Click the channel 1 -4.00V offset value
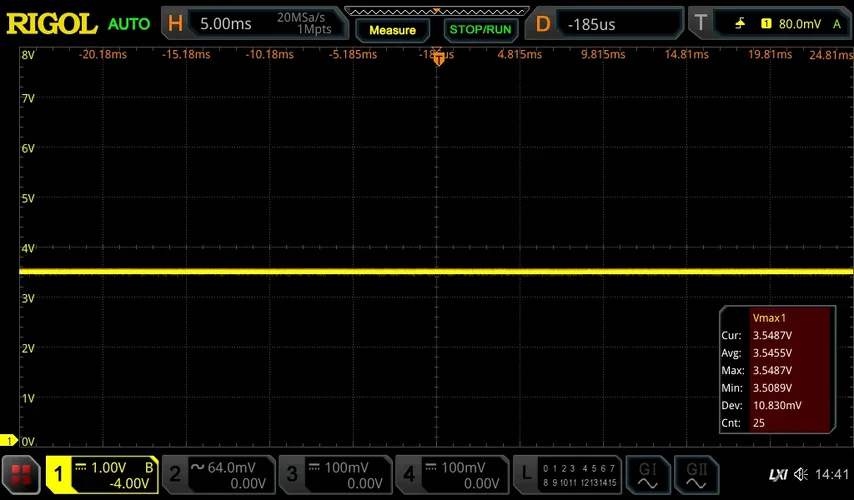Screen dimensions: 854x500 (129, 484)
